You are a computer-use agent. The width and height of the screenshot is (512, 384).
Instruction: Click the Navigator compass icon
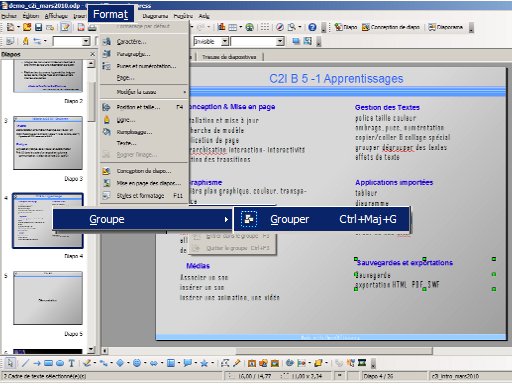coord(280,27)
